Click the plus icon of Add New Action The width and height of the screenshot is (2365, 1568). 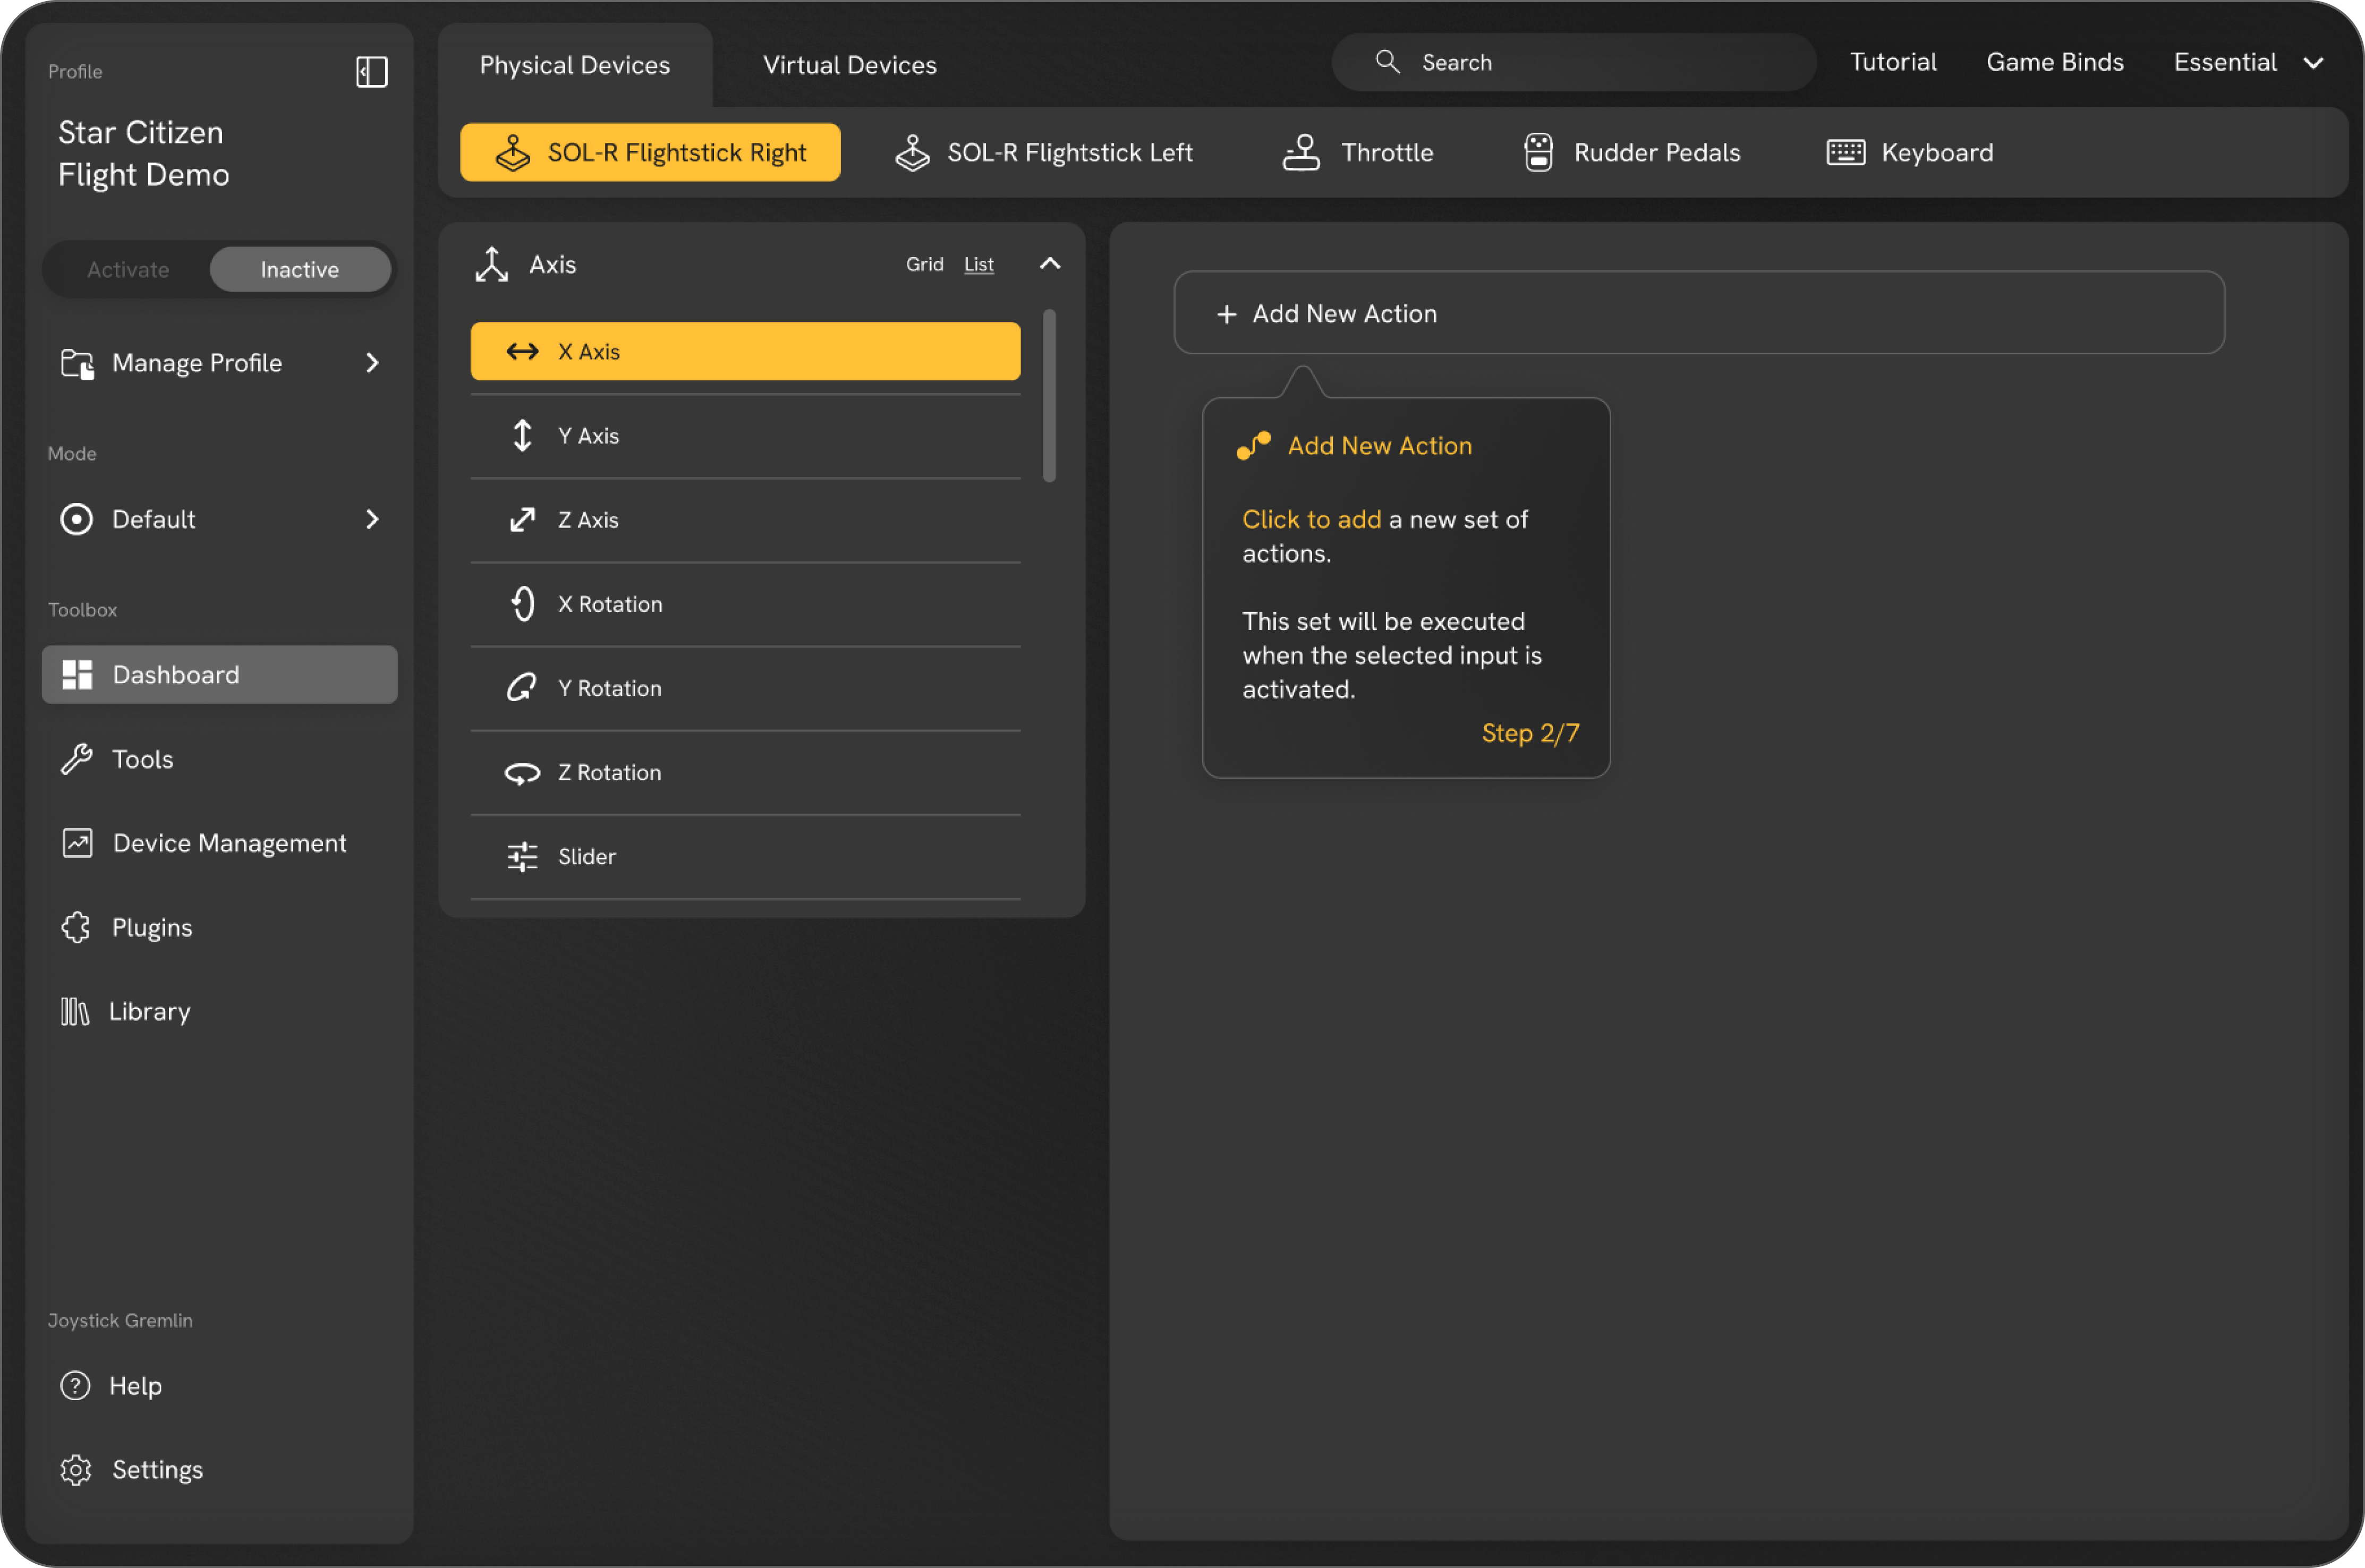(x=1226, y=314)
